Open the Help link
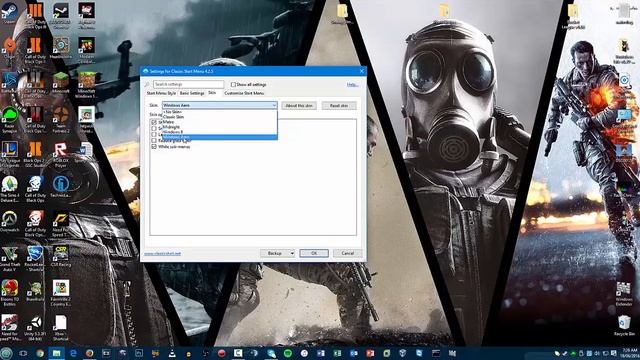The image size is (640, 360). click(x=352, y=84)
